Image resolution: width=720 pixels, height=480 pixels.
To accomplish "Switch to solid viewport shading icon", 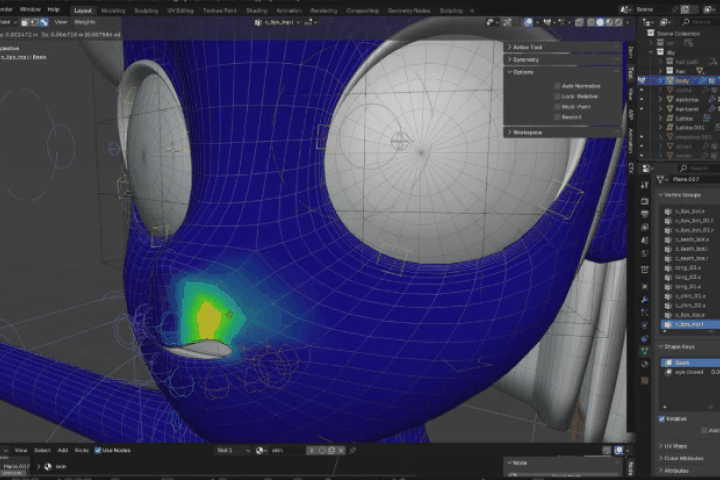I will click(598, 21).
